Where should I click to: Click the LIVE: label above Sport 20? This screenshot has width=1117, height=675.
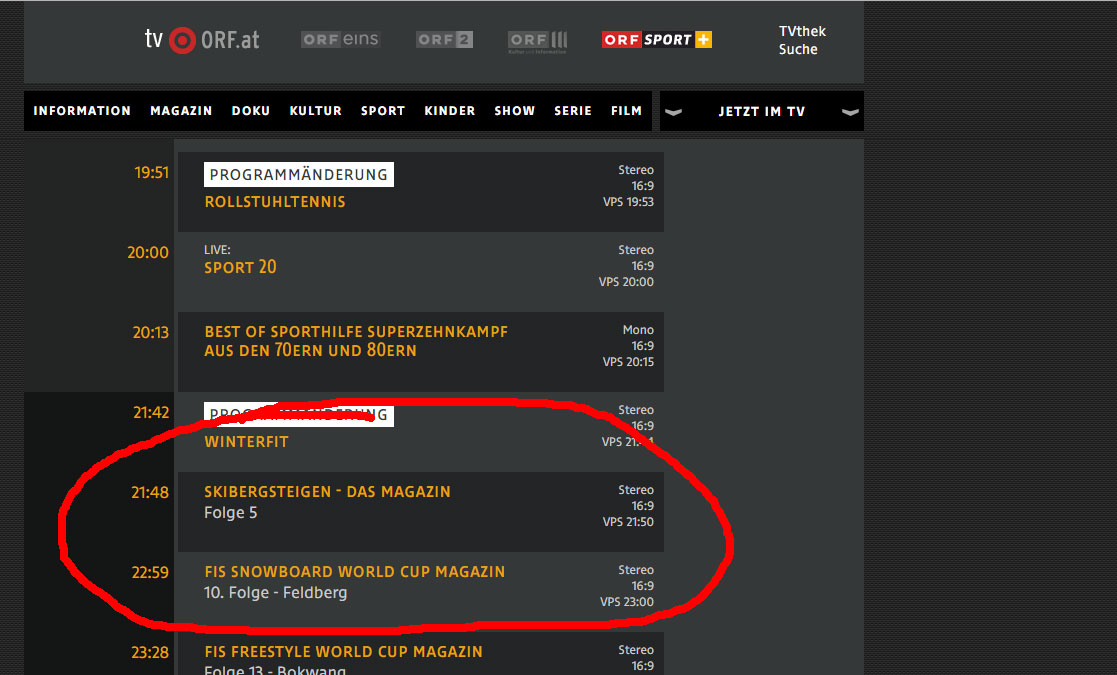pos(217,250)
